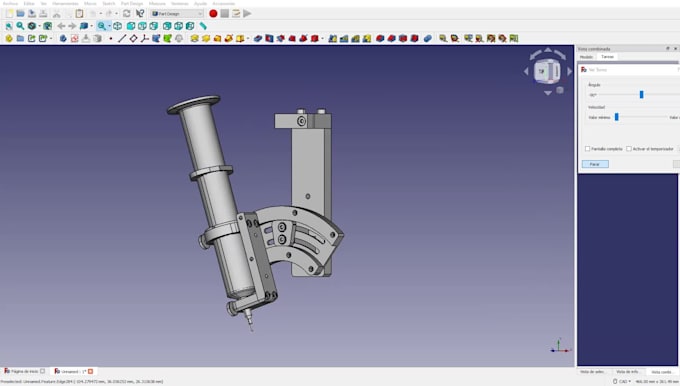Open the draw style icon
Viewport: 680px width, 386px height.
(x=32, y=26)
